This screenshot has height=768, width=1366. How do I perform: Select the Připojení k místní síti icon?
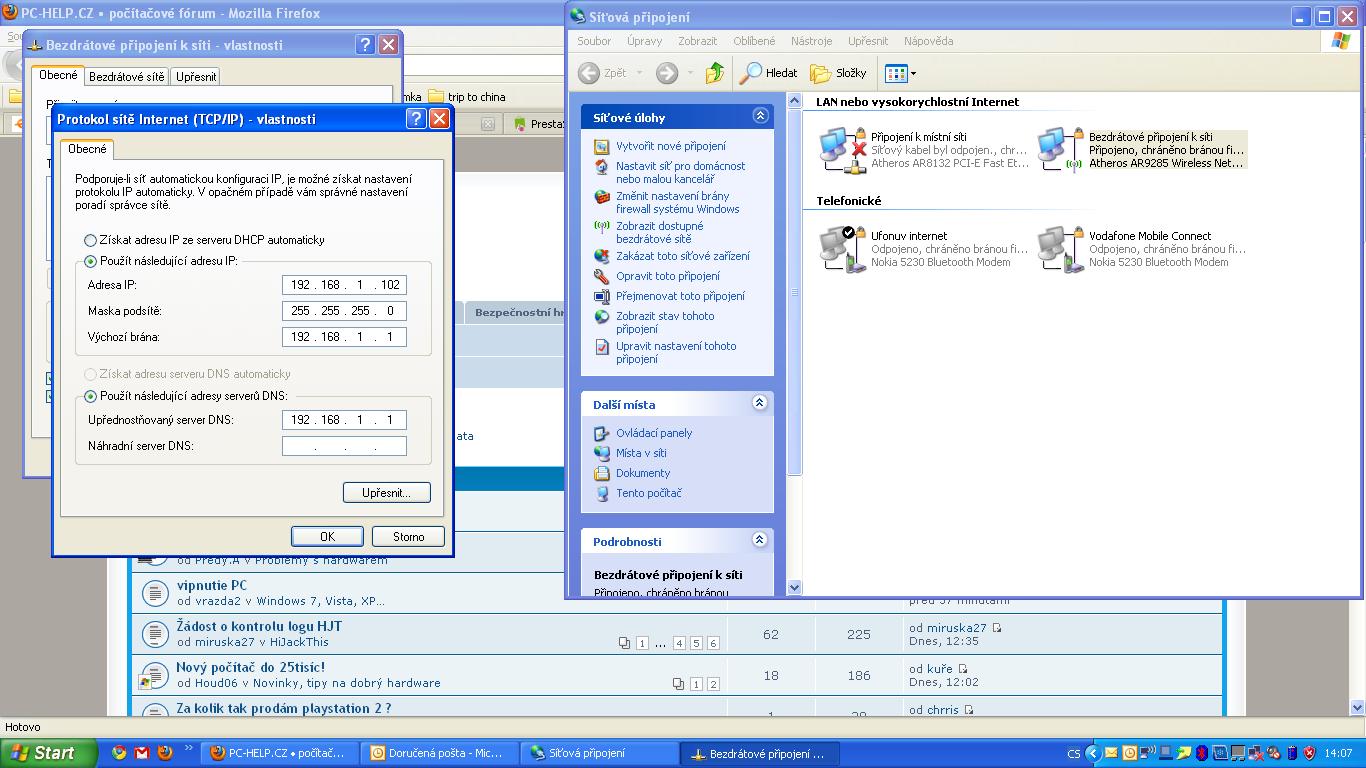point(842,150)
